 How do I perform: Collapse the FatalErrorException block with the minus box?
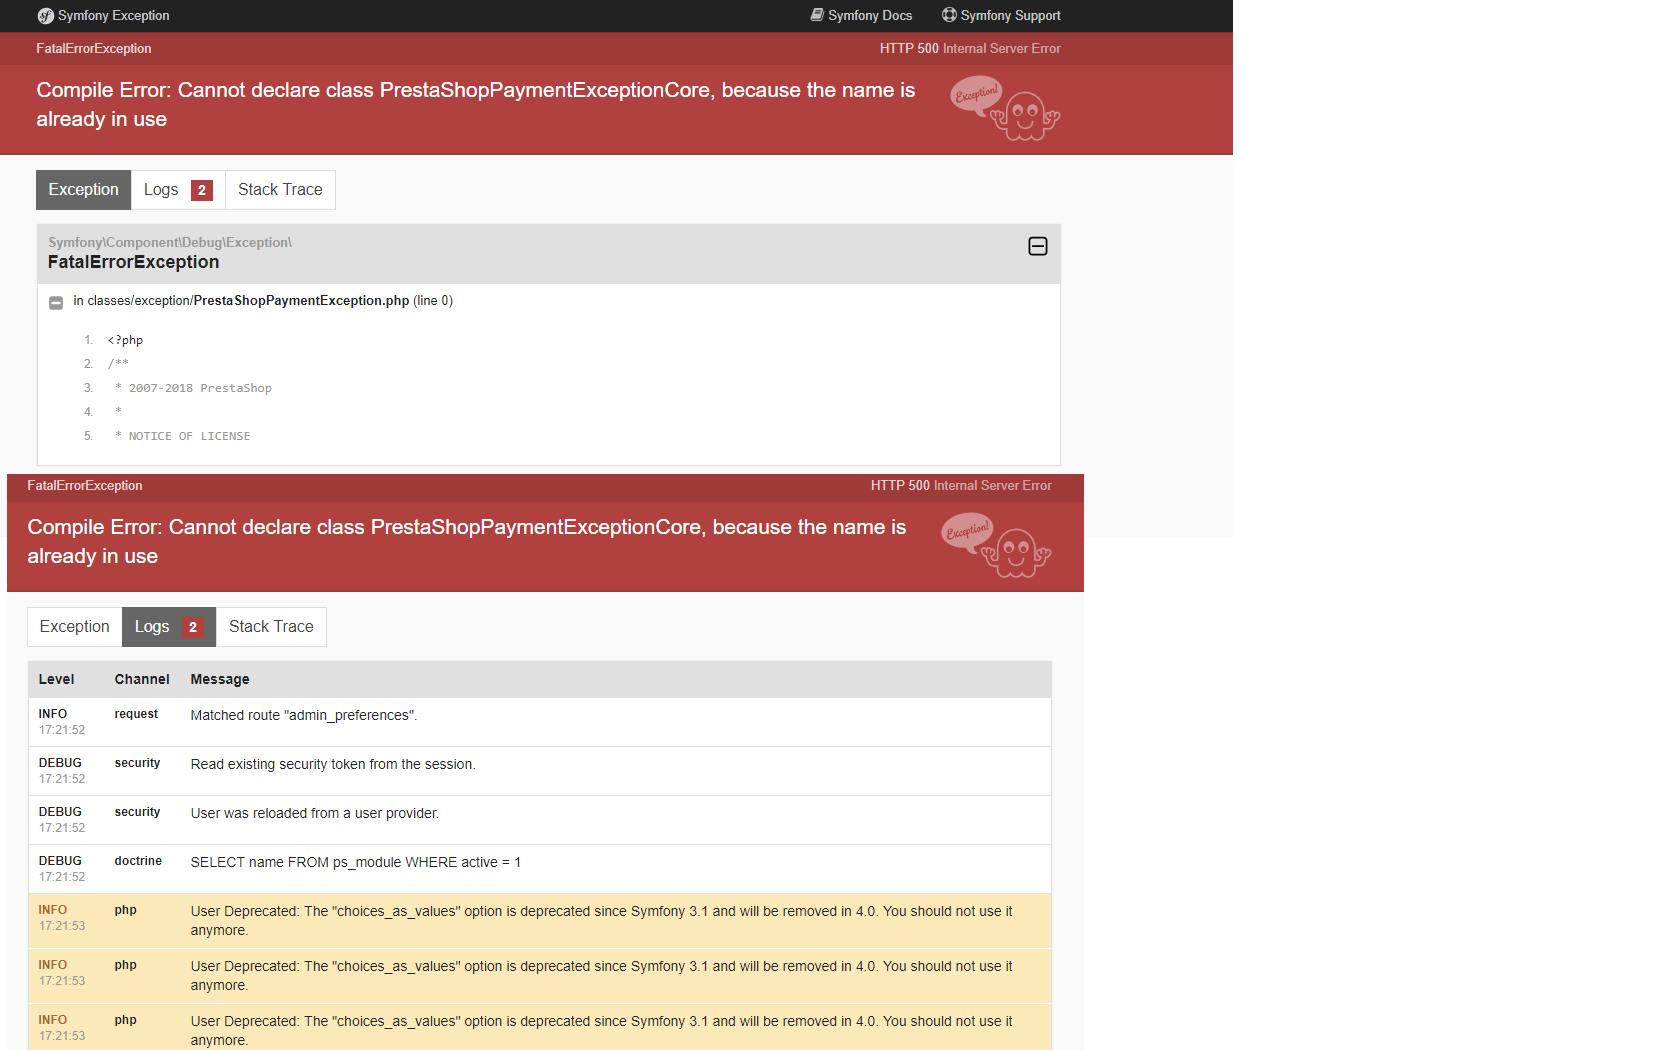1038,246
